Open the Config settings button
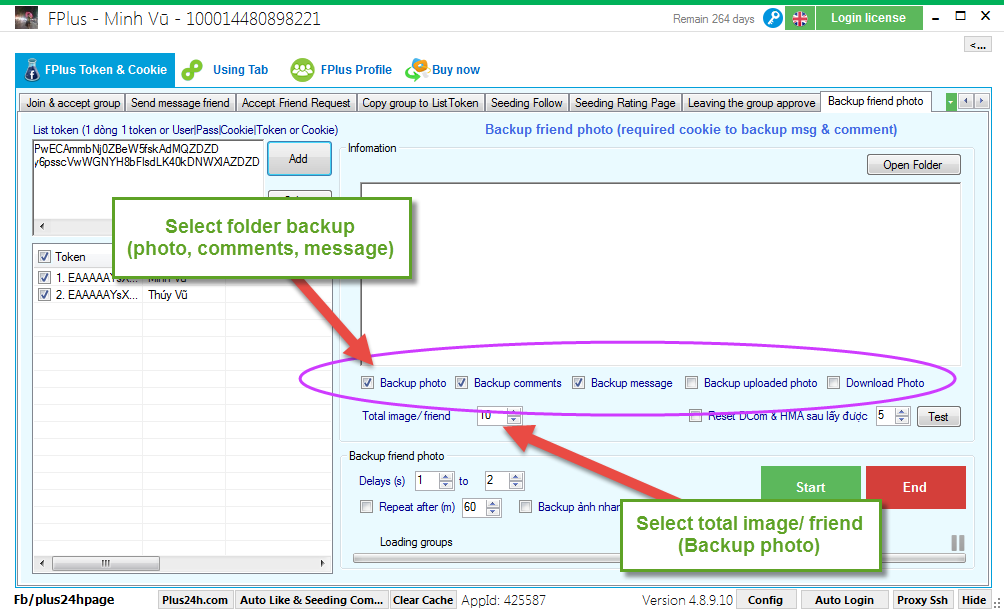1004x612 pixels. pyautogui.click(x=765, y=600)
